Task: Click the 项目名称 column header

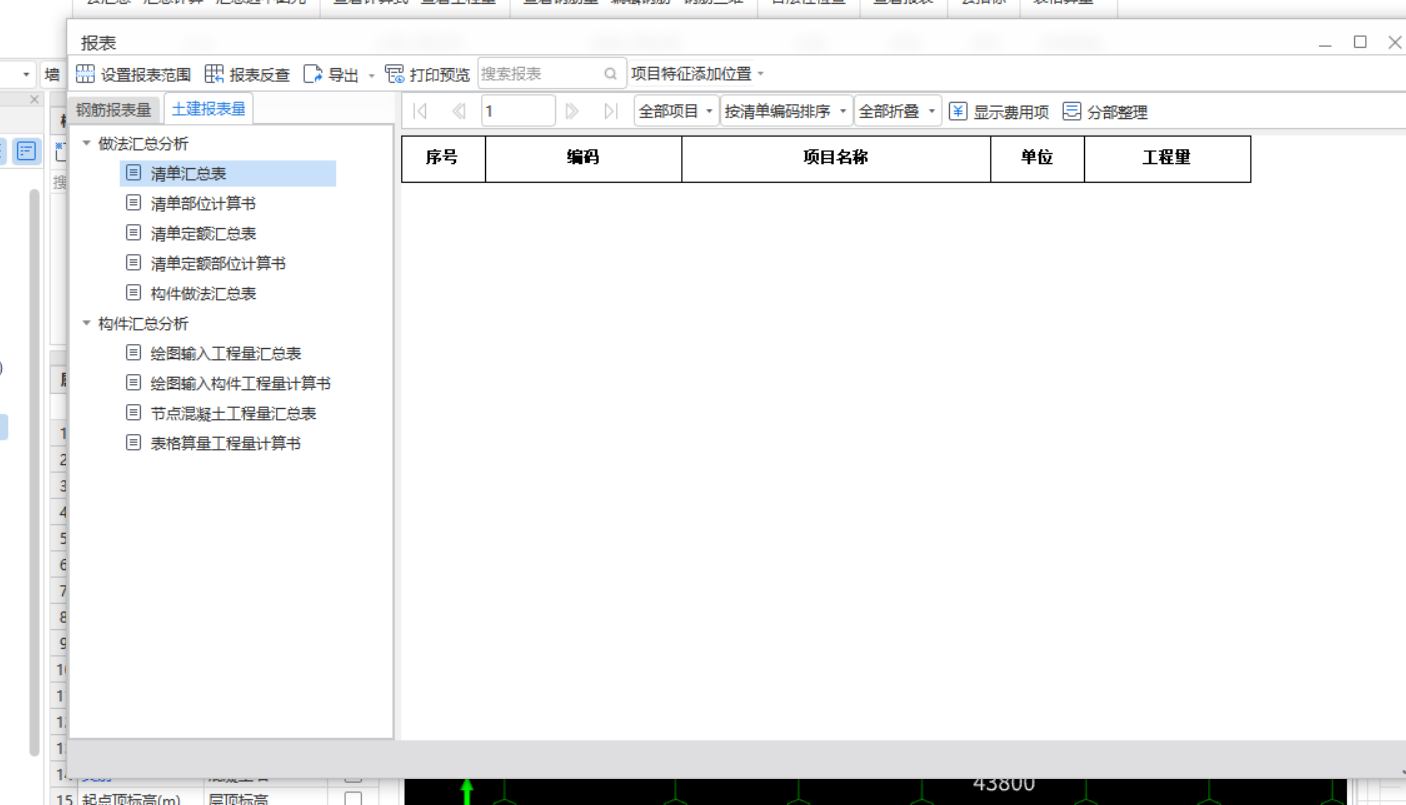Action: [x=836, y=158]
